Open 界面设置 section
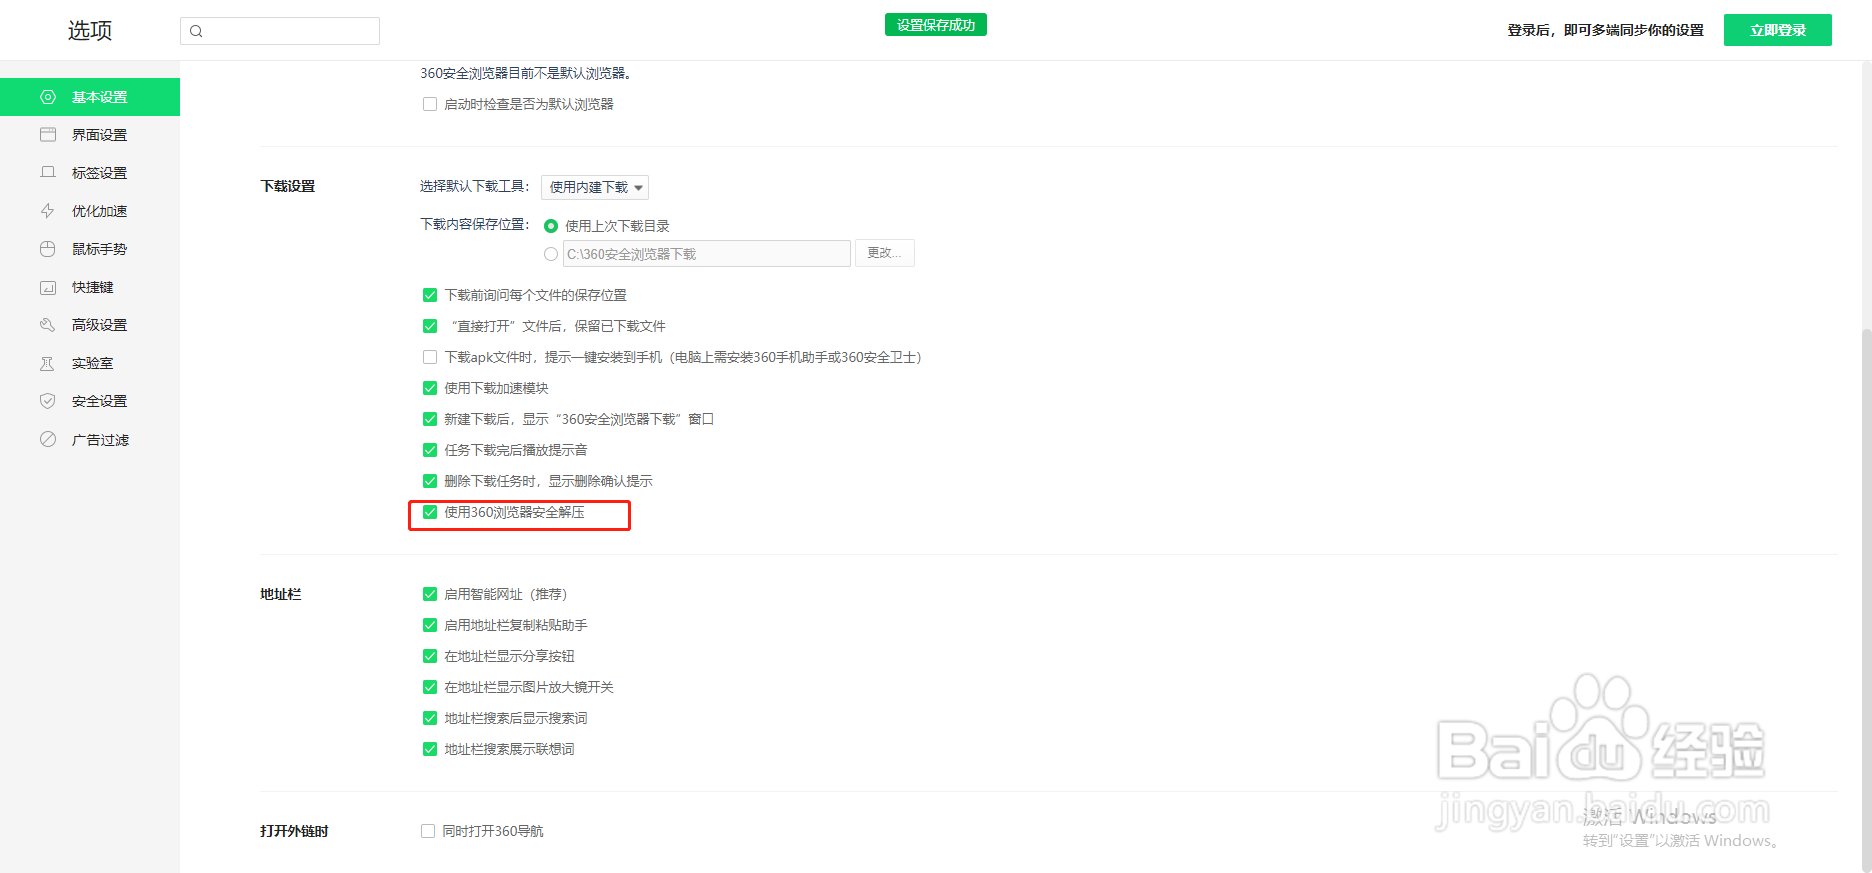This screenshot has height=873, width=1872. (x=90, y=135)
